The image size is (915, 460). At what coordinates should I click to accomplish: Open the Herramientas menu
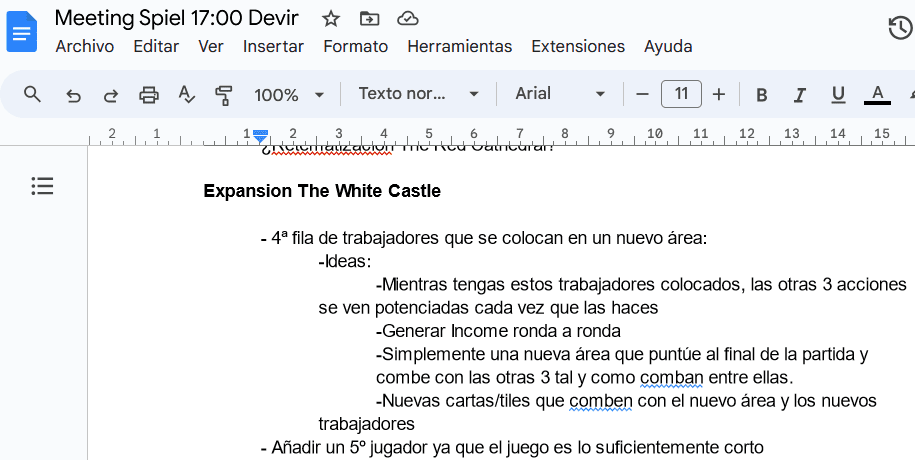(459, 46)
